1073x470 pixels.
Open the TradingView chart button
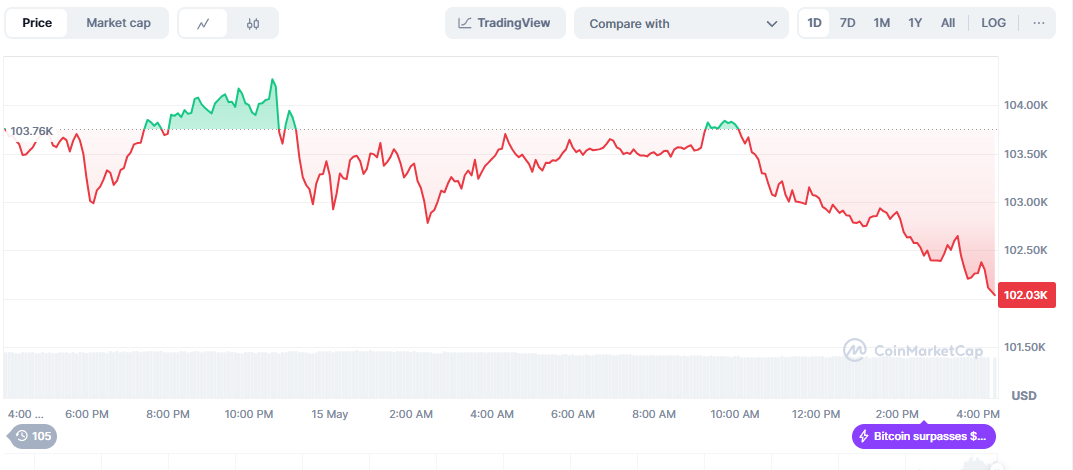coord(505,23)
